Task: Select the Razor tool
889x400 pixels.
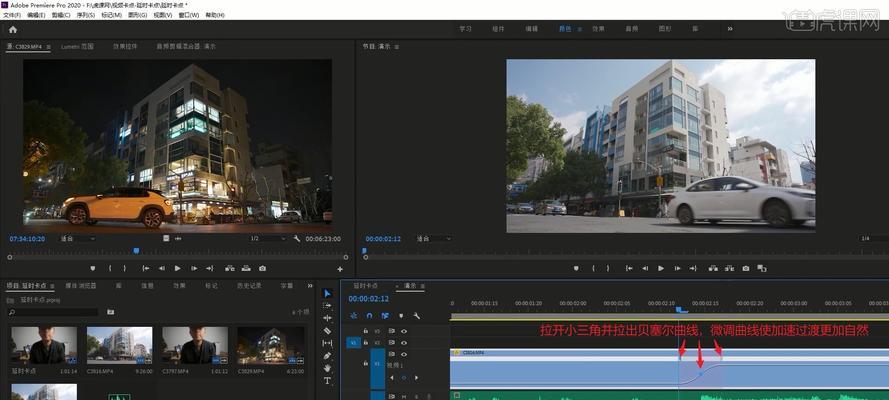Action: [x=327, y=330]
